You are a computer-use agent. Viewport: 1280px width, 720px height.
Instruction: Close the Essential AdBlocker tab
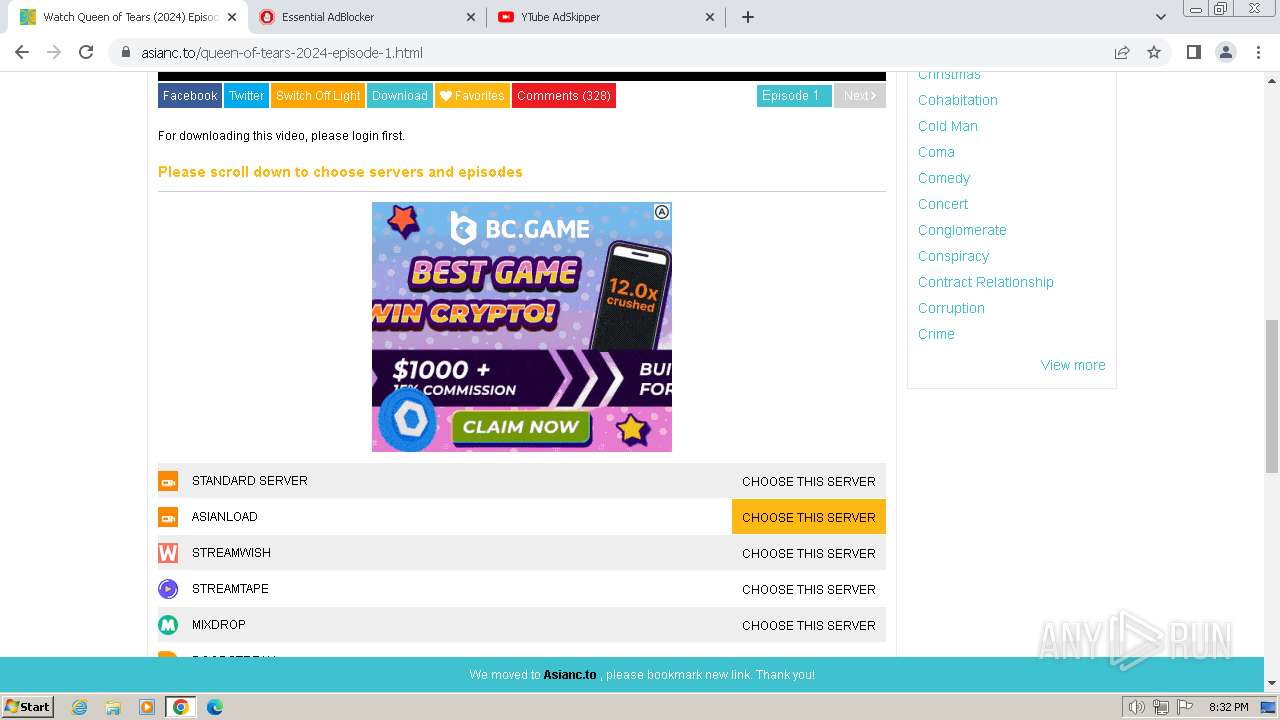coord(471,17)
